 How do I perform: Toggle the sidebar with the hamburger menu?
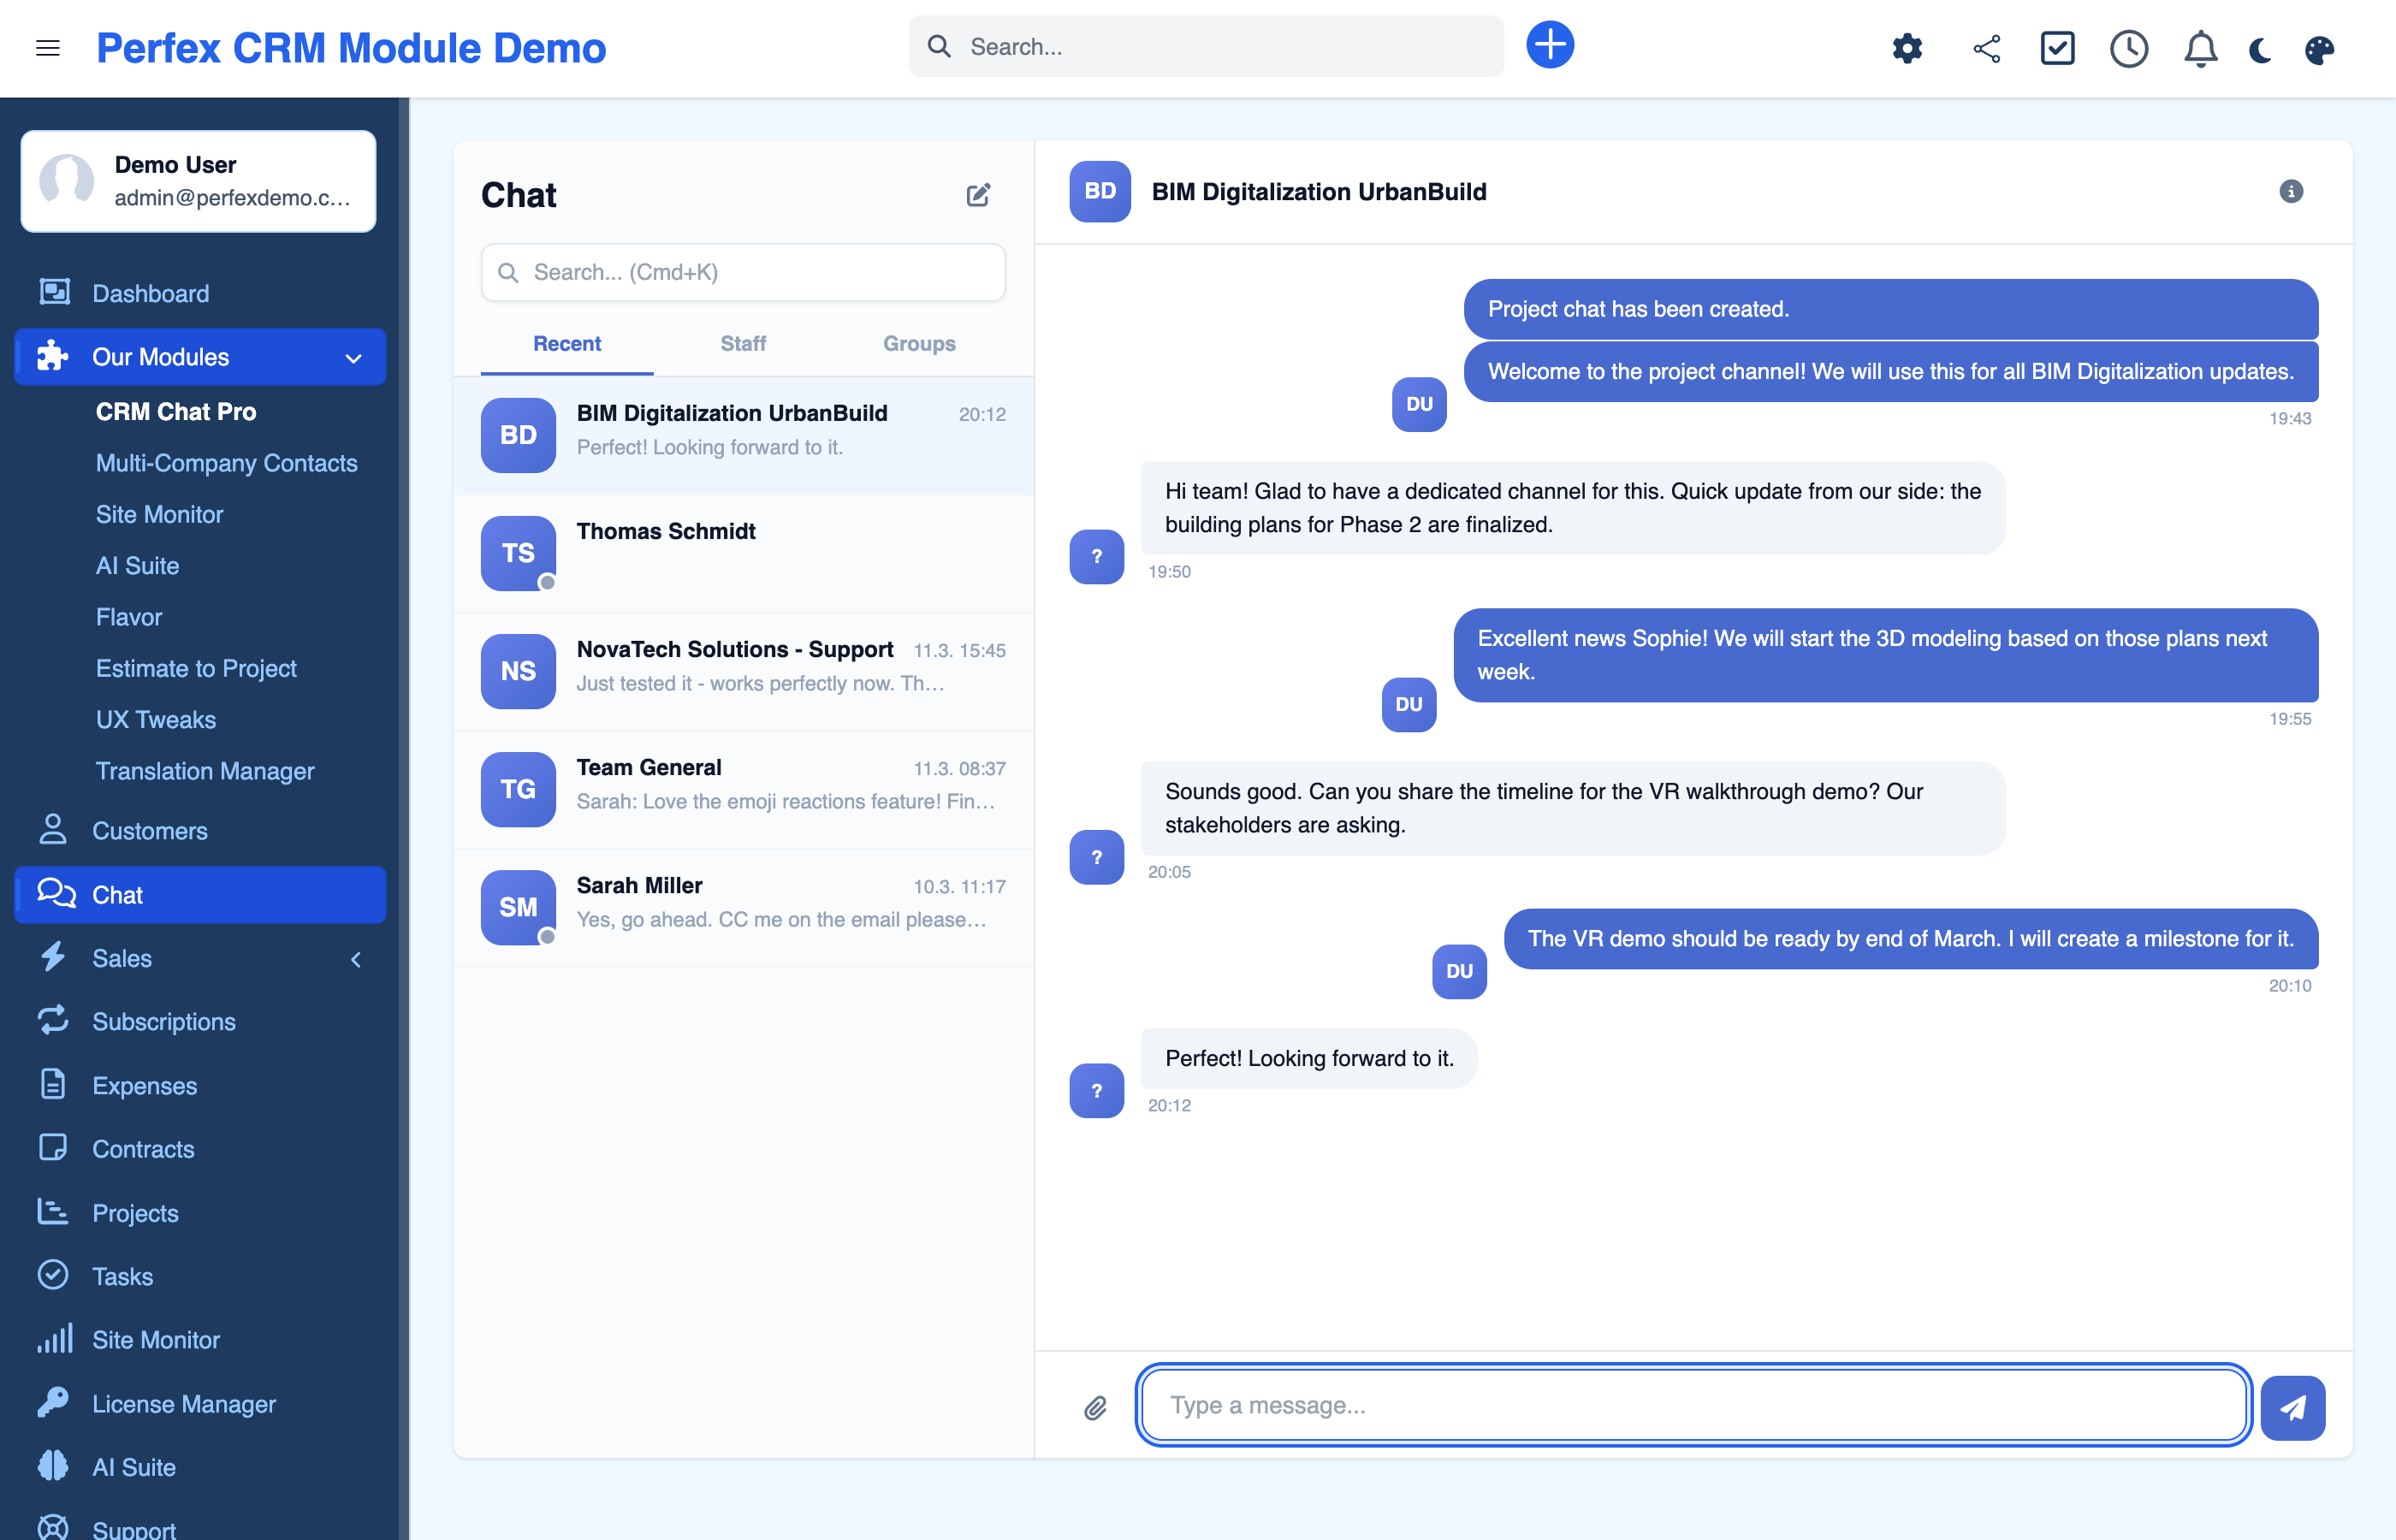pos(48,48)
